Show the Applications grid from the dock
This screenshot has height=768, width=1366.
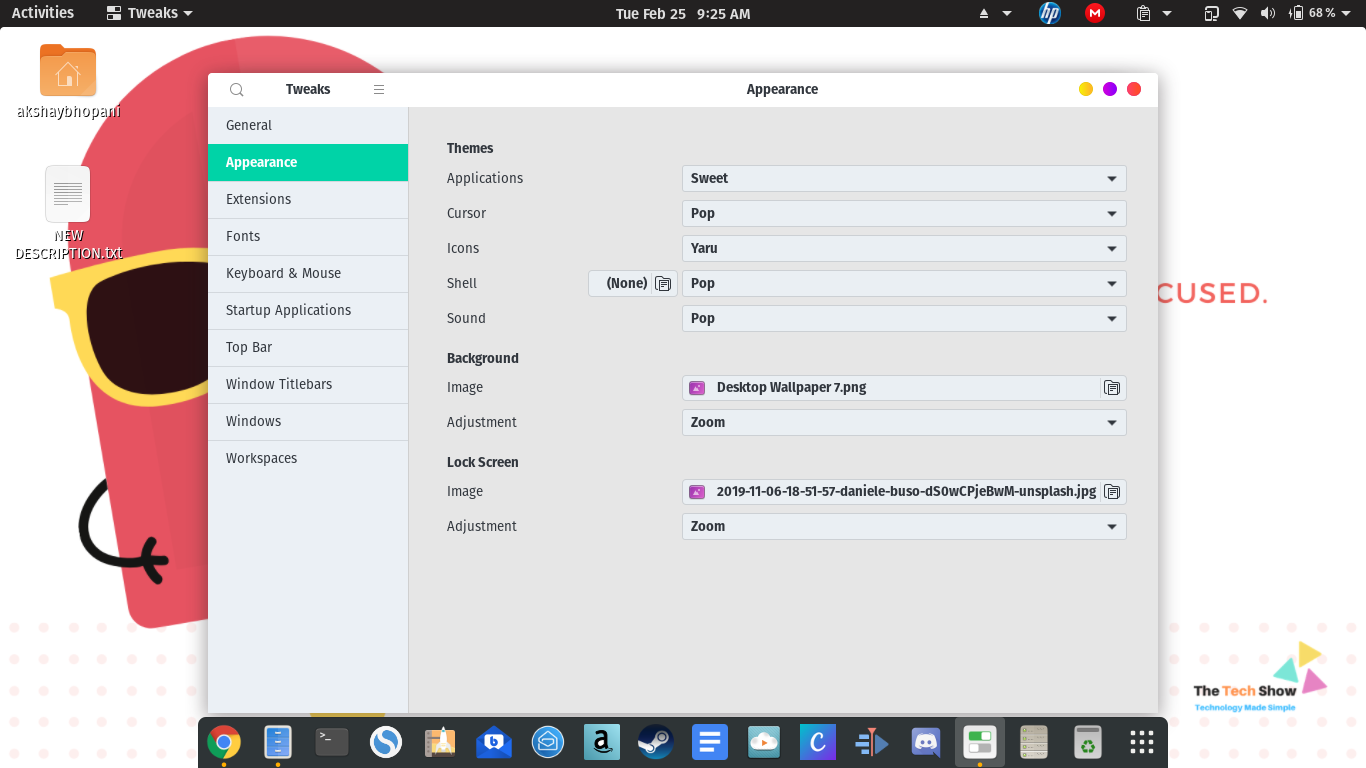(1141, 742)
